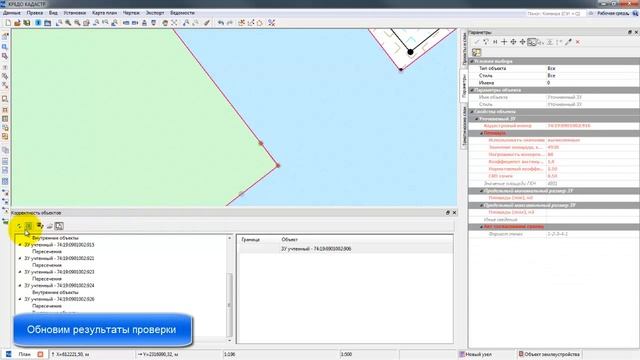Click the Кадастровый номер value field
The height and width of the screenshot is (360, 640).
click(x=593, y=126)
